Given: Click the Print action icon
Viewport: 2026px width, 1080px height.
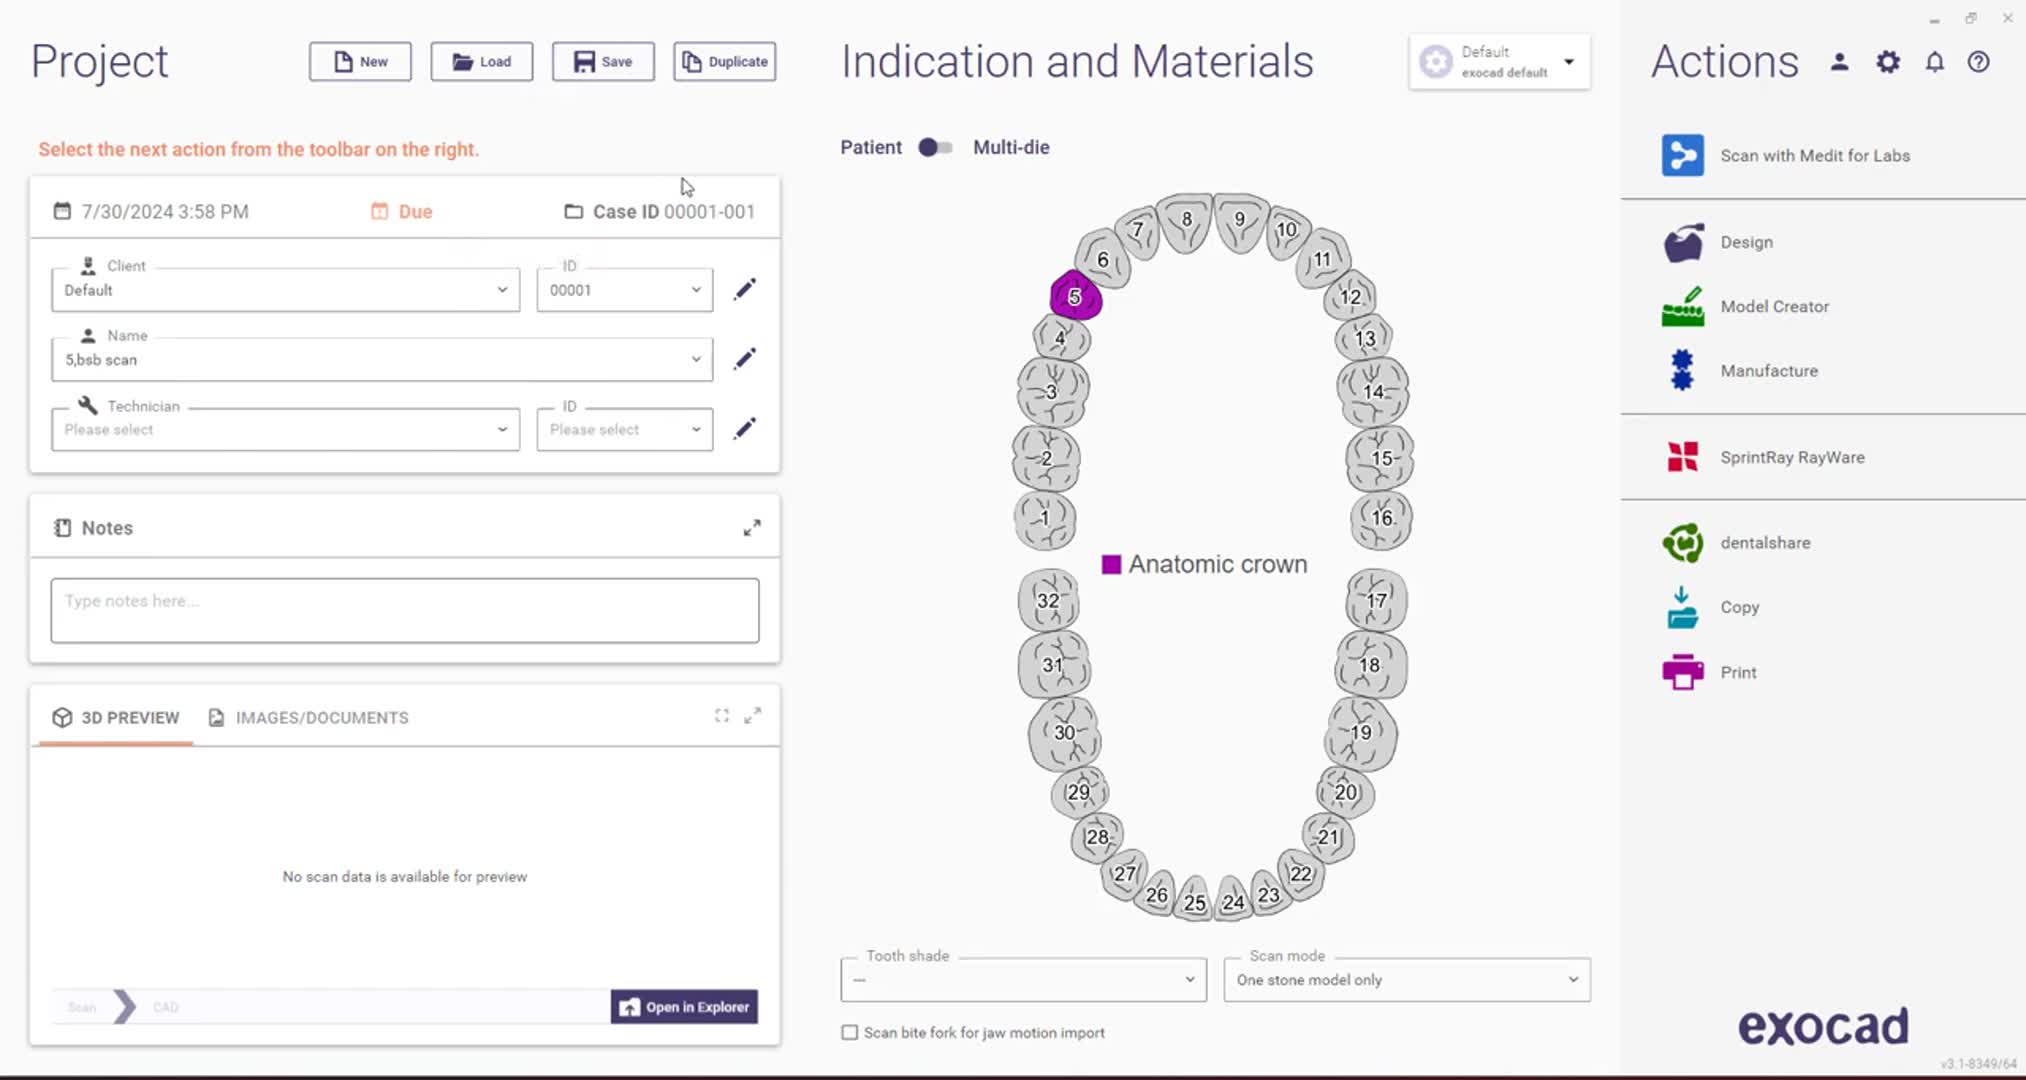Looking at the screenshot, I should (1682, 672).
